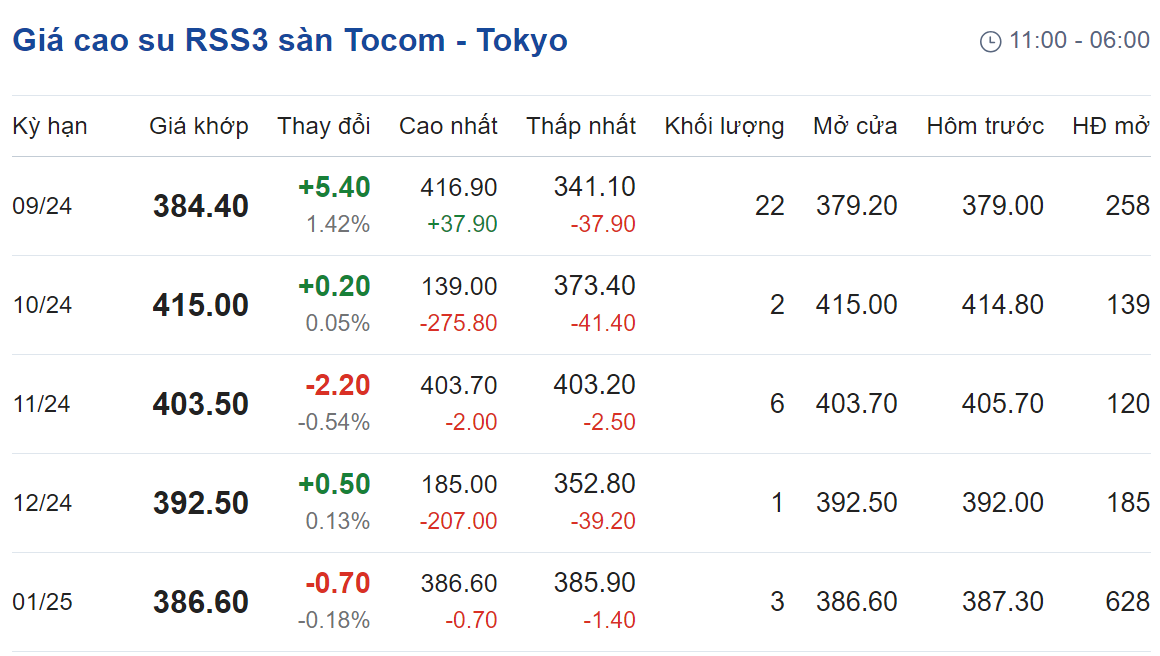The width and height of the screenshot is (1160, 656).
Task: Click the 11:00 - 06:00 trading hours text
Action: [x=1079, y=40]
